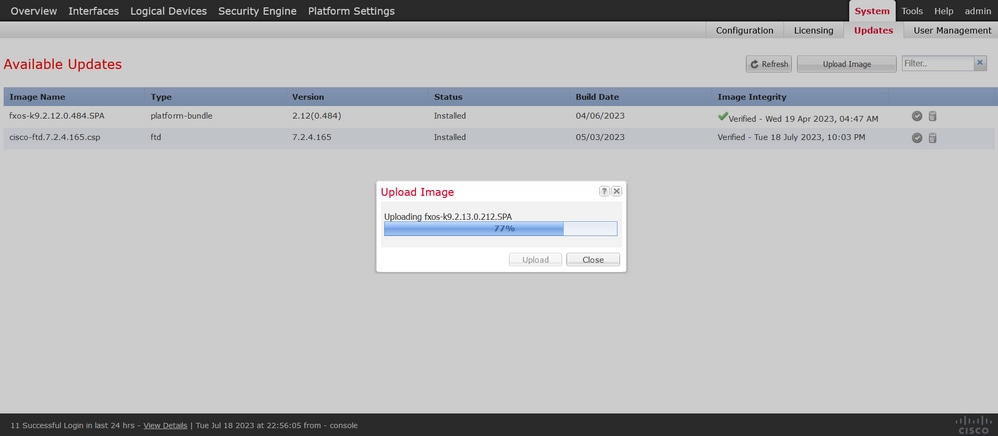998x436 pixels.
Task: Click build date 05/03/2023
Action: [600, 137]
